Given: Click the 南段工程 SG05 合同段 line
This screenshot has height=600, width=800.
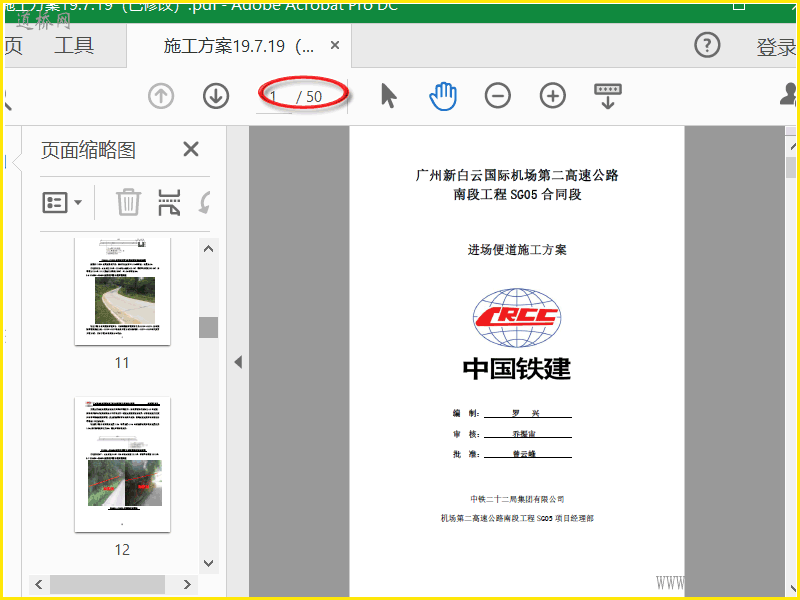Looking at the screenshot, I should point(517,194).
